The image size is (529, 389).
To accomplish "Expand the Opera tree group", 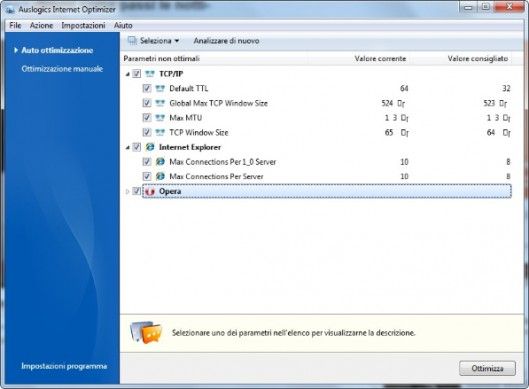I will coord(128,192).
